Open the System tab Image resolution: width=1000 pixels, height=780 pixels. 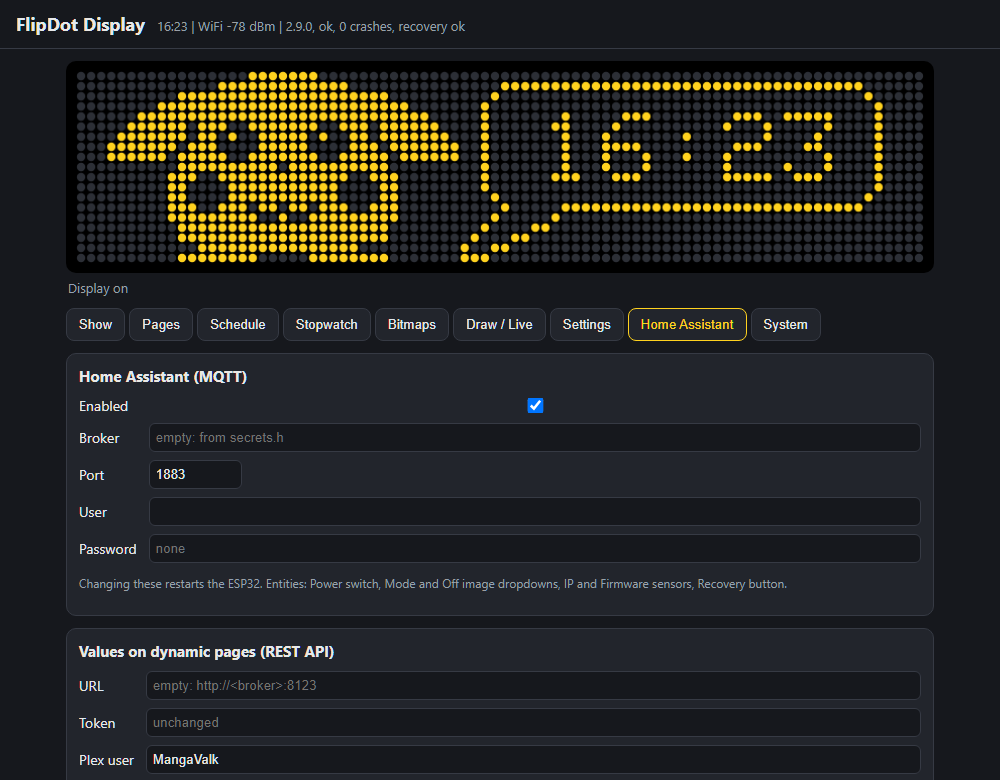click(786, 325)
